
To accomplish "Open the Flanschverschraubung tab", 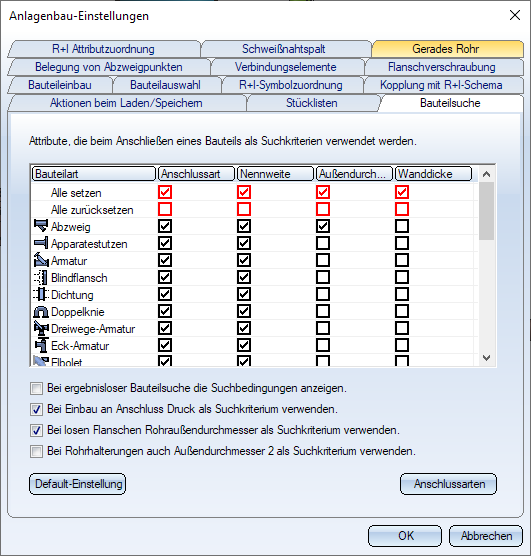I will 442,67.
